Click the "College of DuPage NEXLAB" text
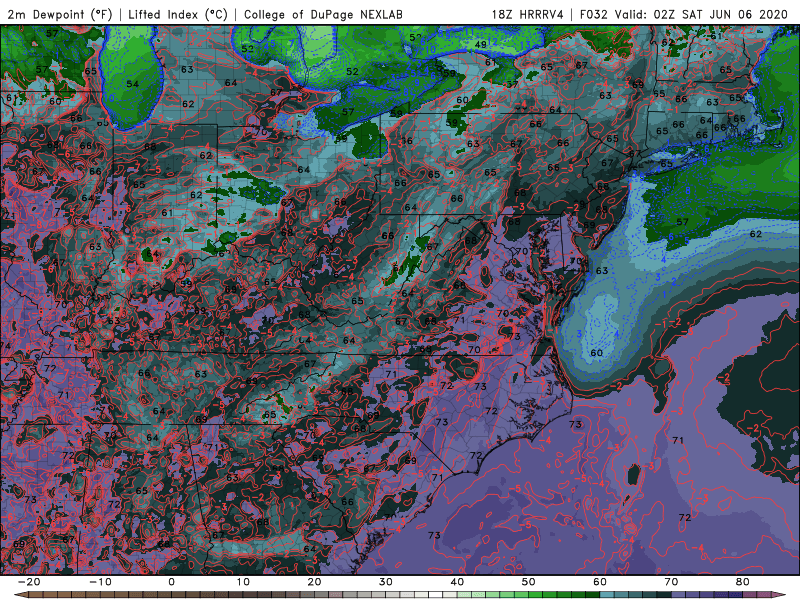This screenshot has width=800, height=600. tap(323, 14)
